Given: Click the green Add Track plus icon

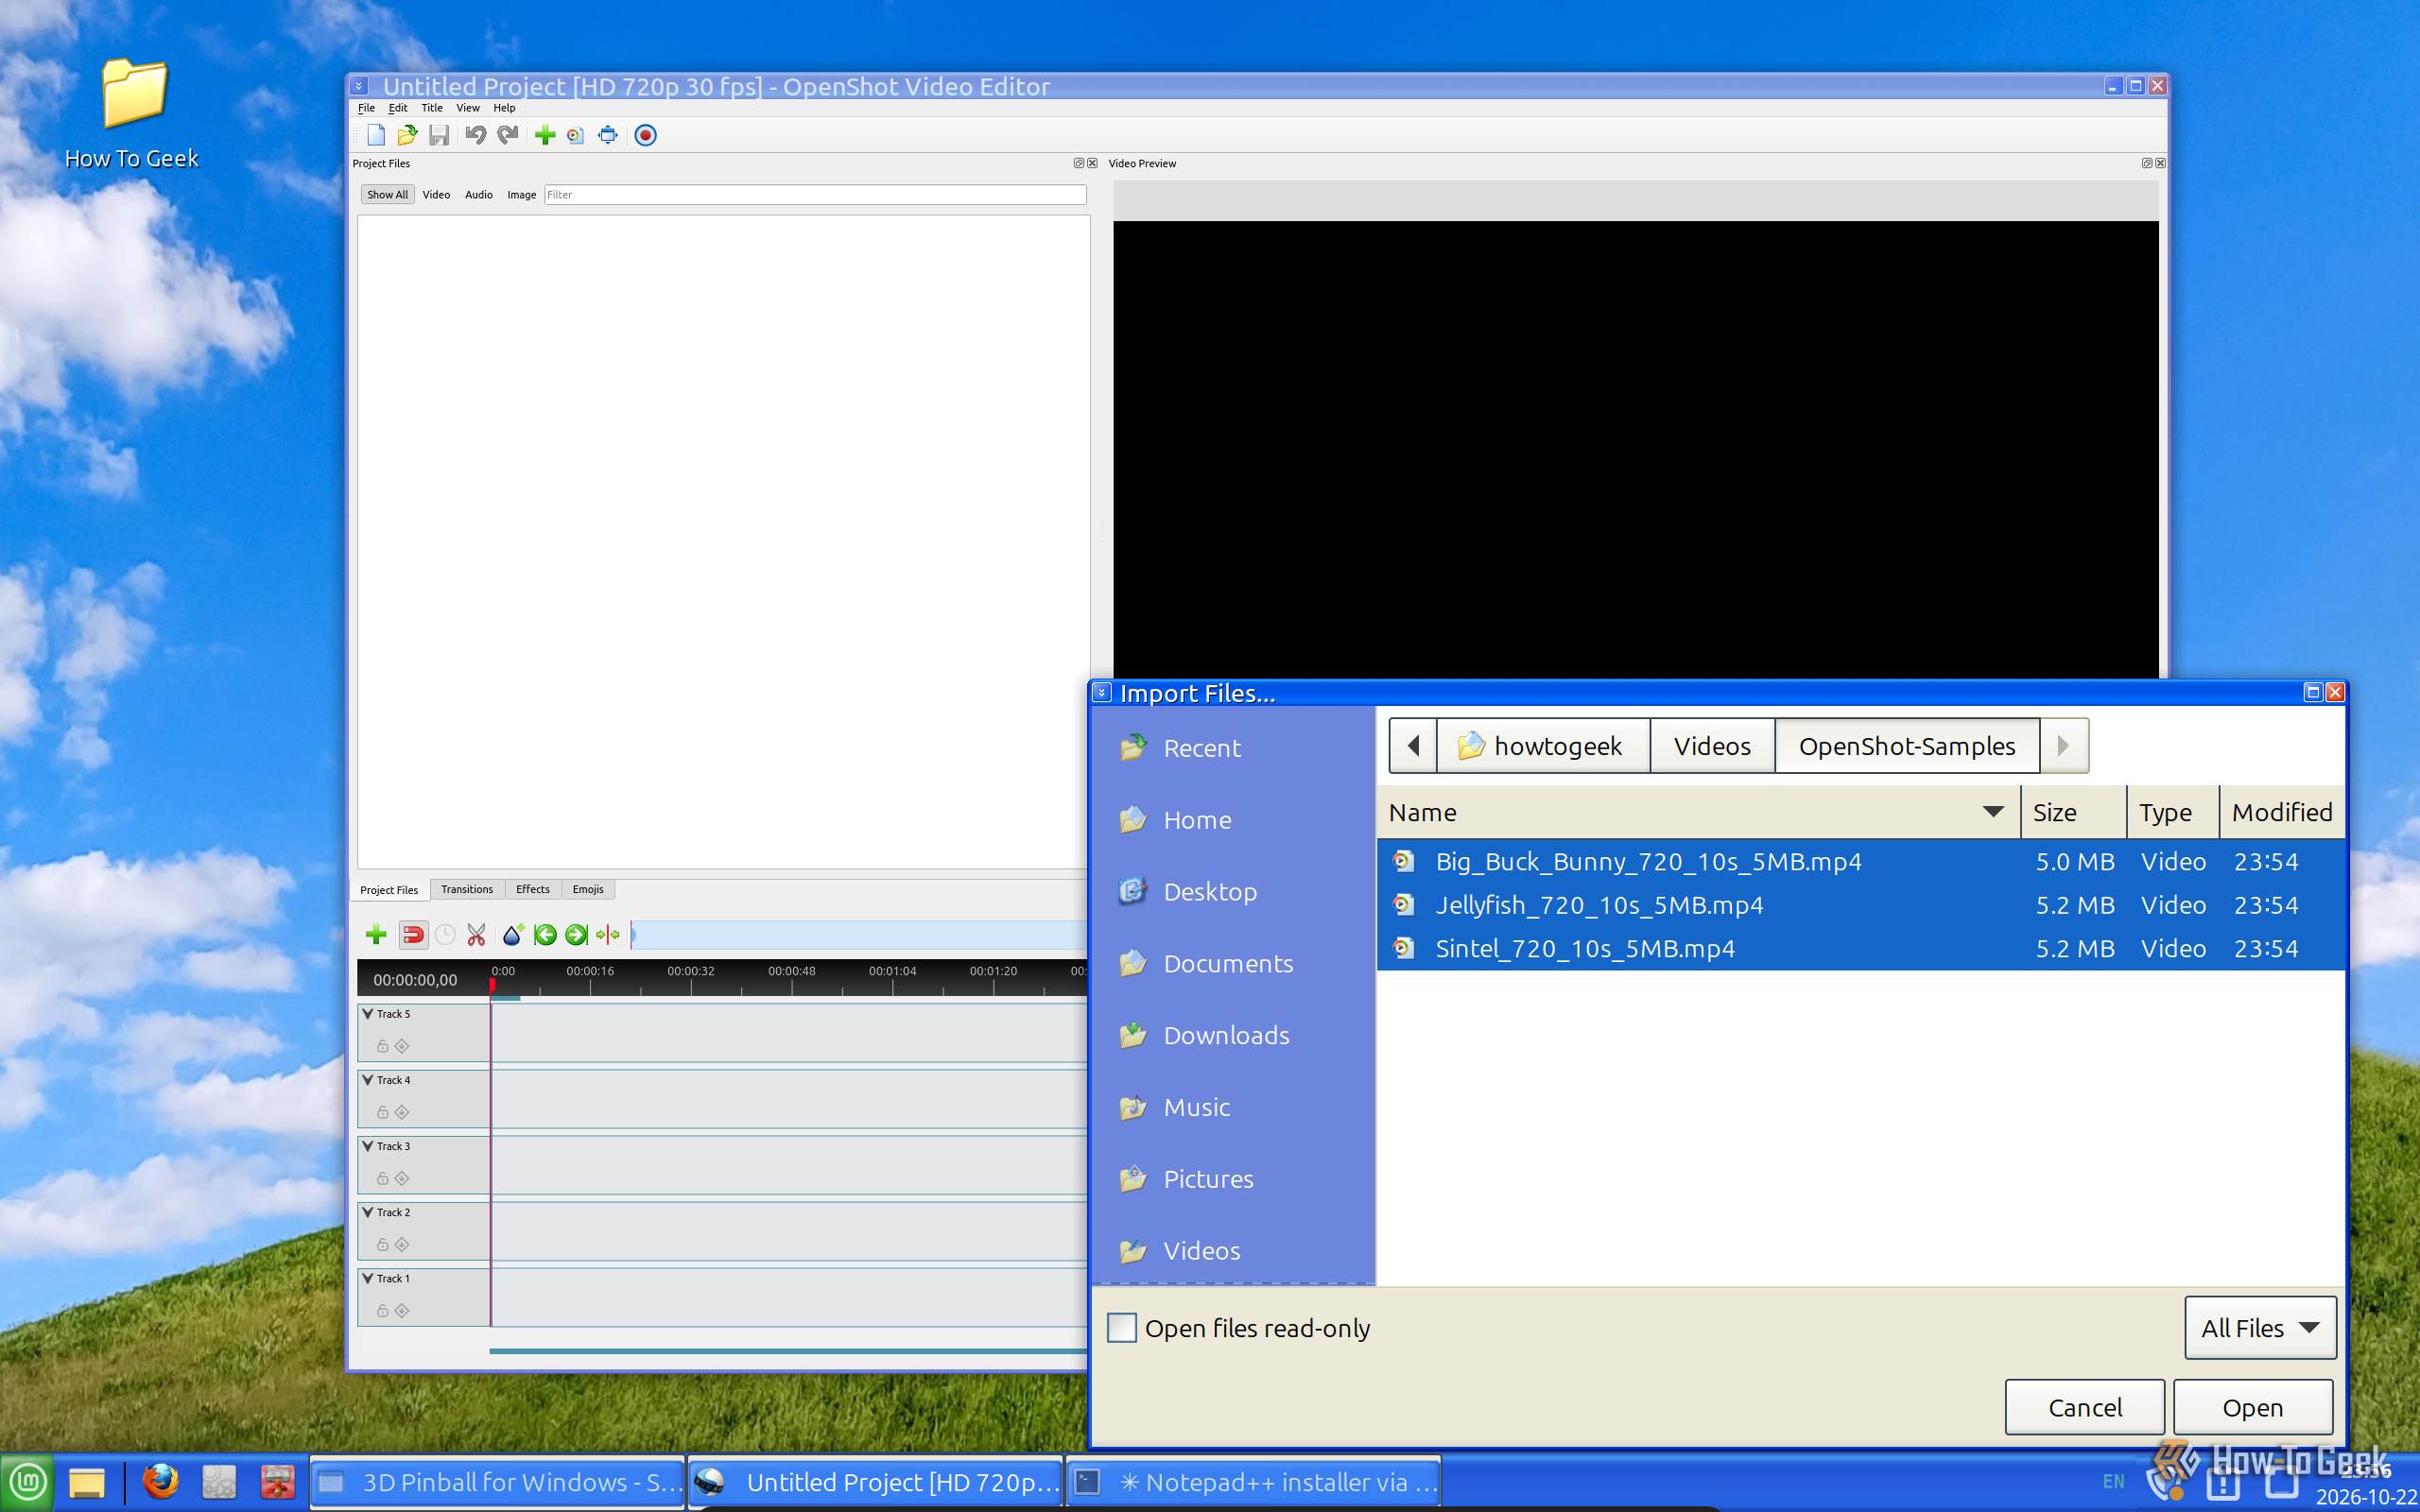Looking at the screenshot, I should coord(376,935).
